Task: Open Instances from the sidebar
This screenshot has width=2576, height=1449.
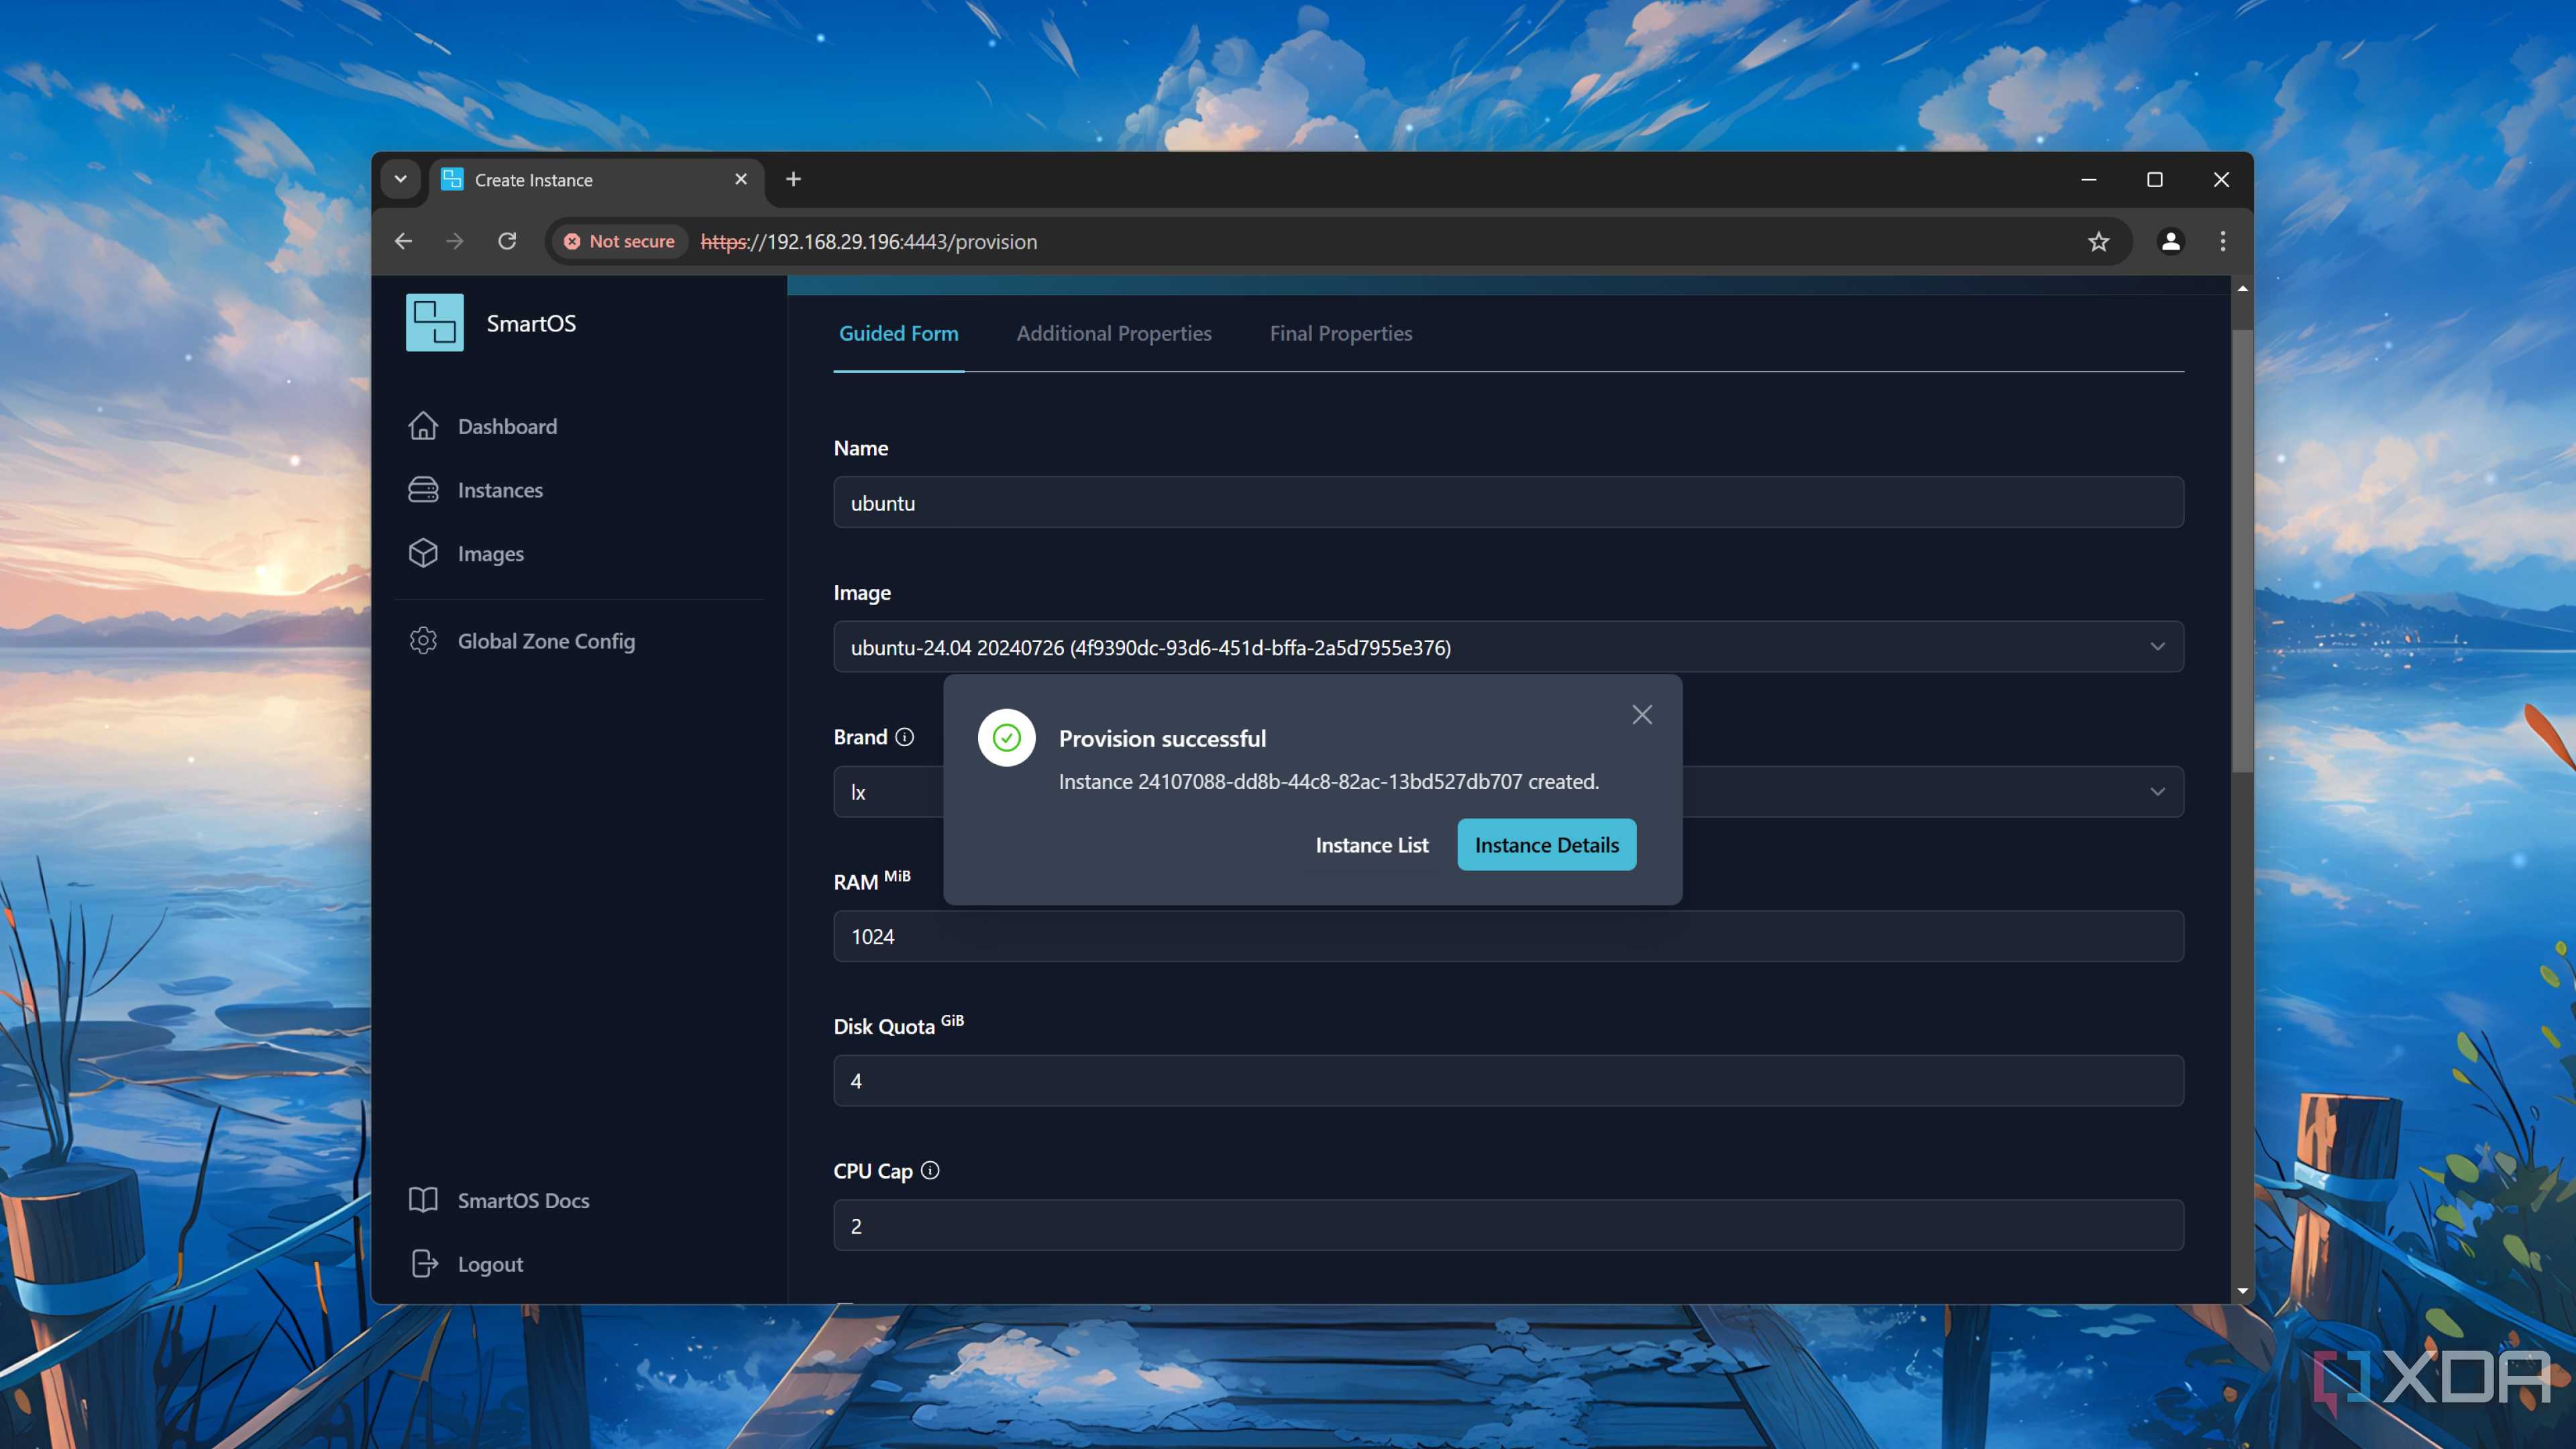Action: tap(500, 490)
